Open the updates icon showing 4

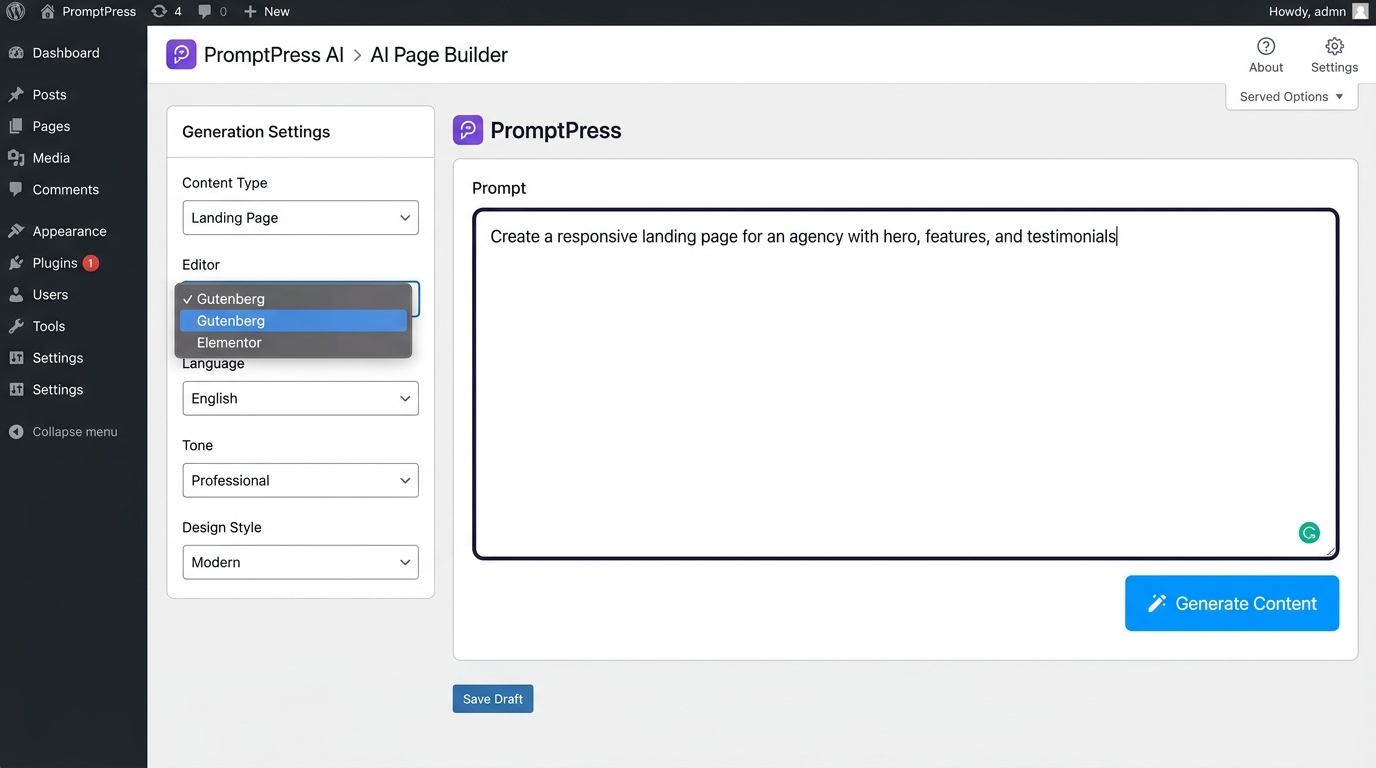pos(159,12)
